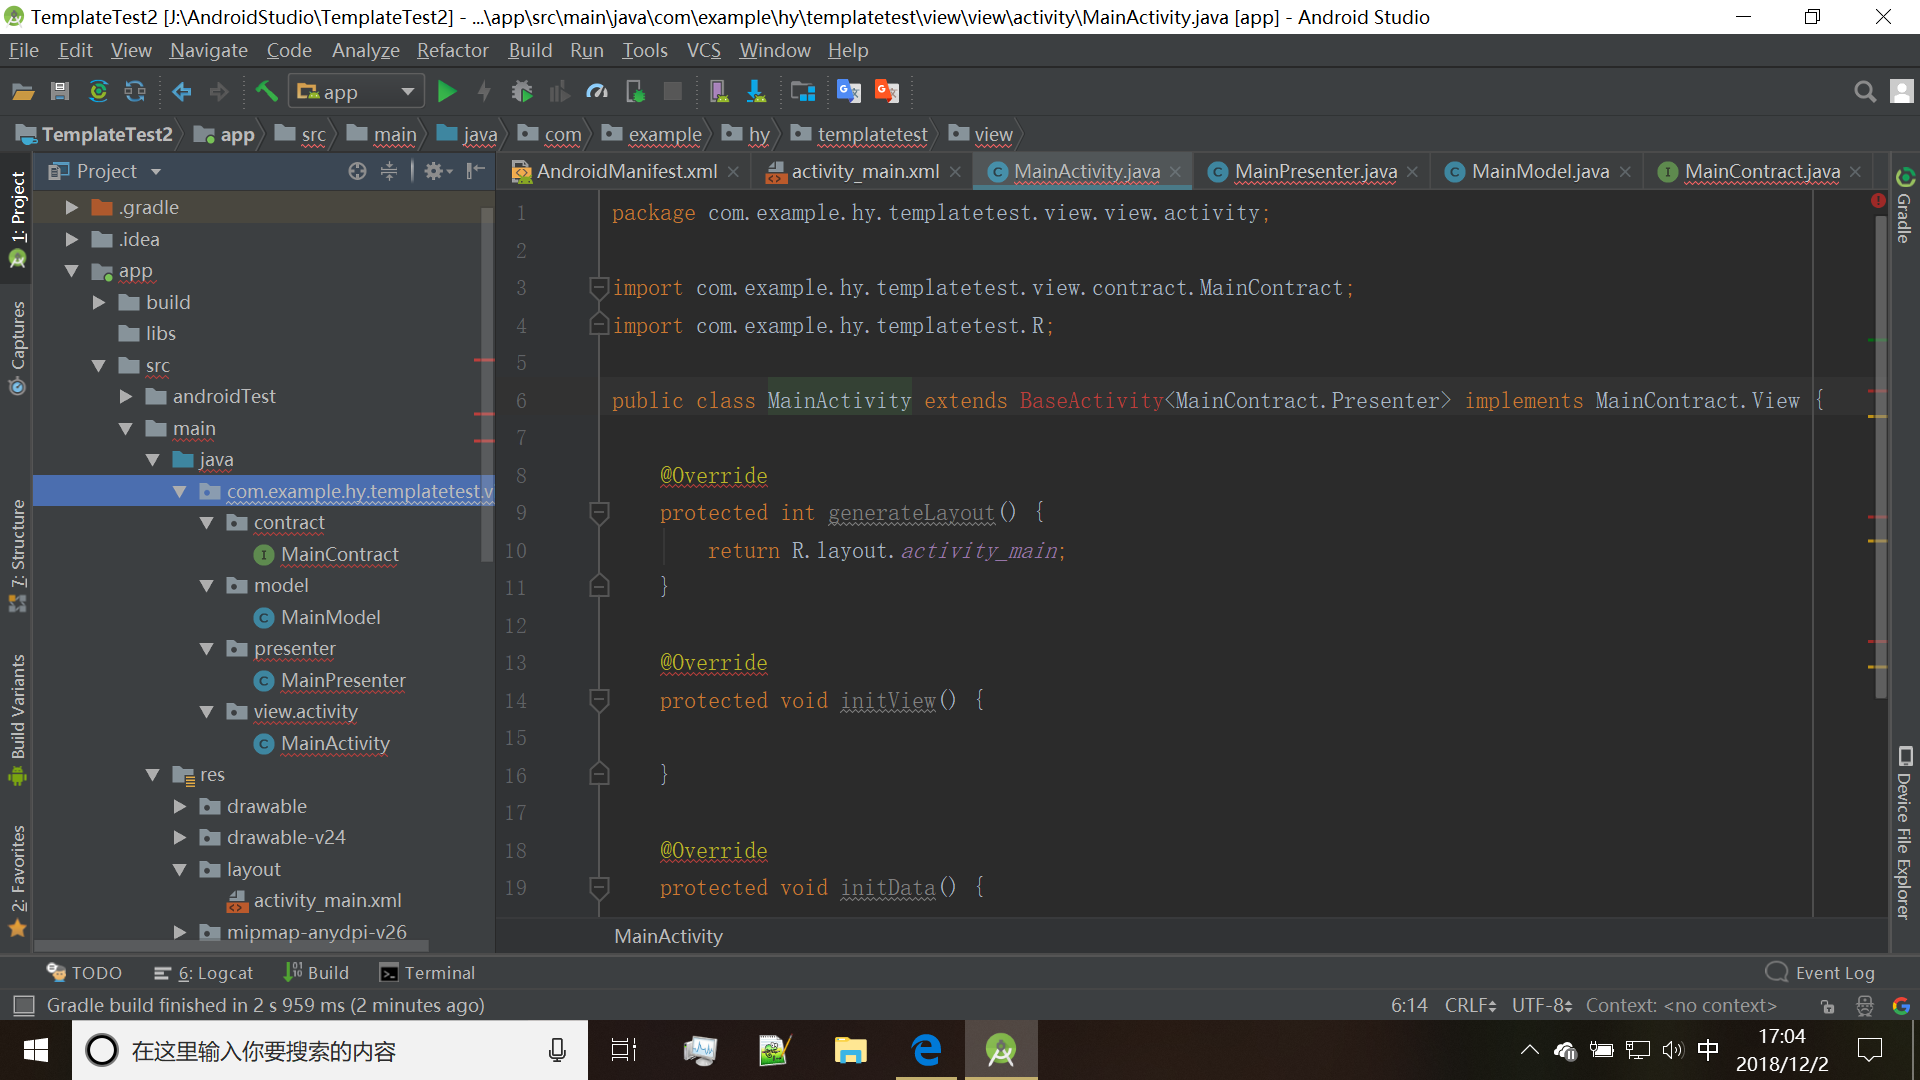Click the Project tree horizontal scrollbar
This screenshot has height=1080, width=1920.
(232, 945)
